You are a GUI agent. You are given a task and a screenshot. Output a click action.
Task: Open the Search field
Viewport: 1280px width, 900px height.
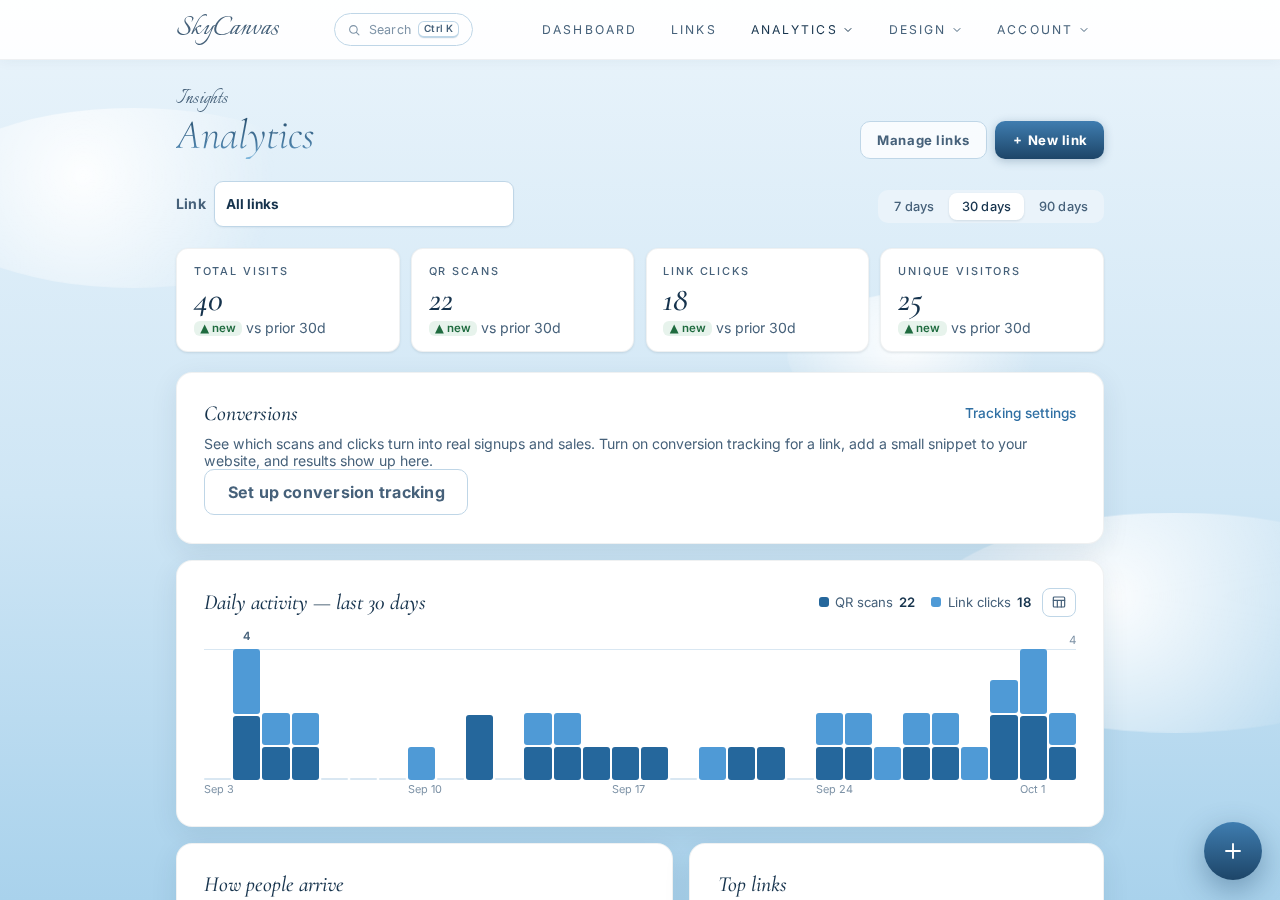[x=403, y=30]
